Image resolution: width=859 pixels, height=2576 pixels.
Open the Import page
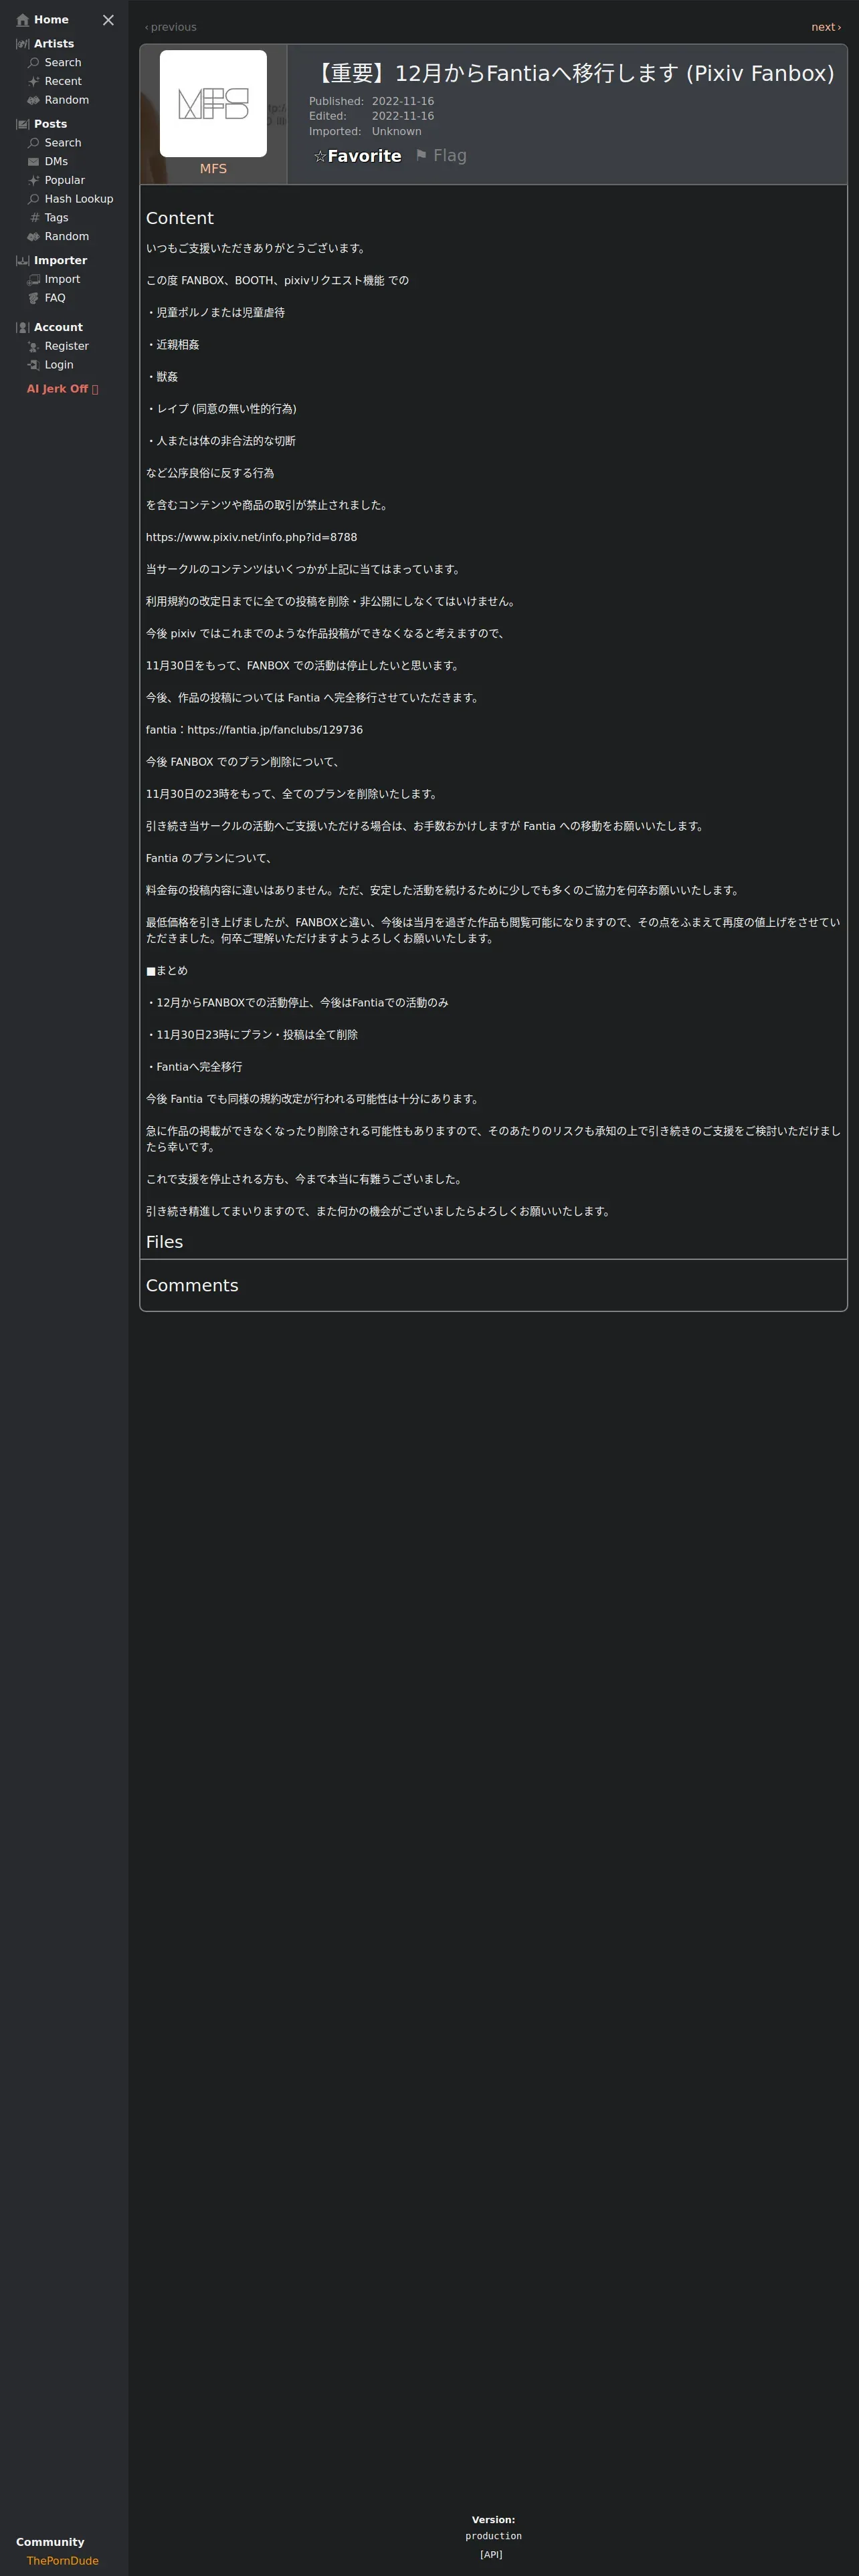point(62,279)
